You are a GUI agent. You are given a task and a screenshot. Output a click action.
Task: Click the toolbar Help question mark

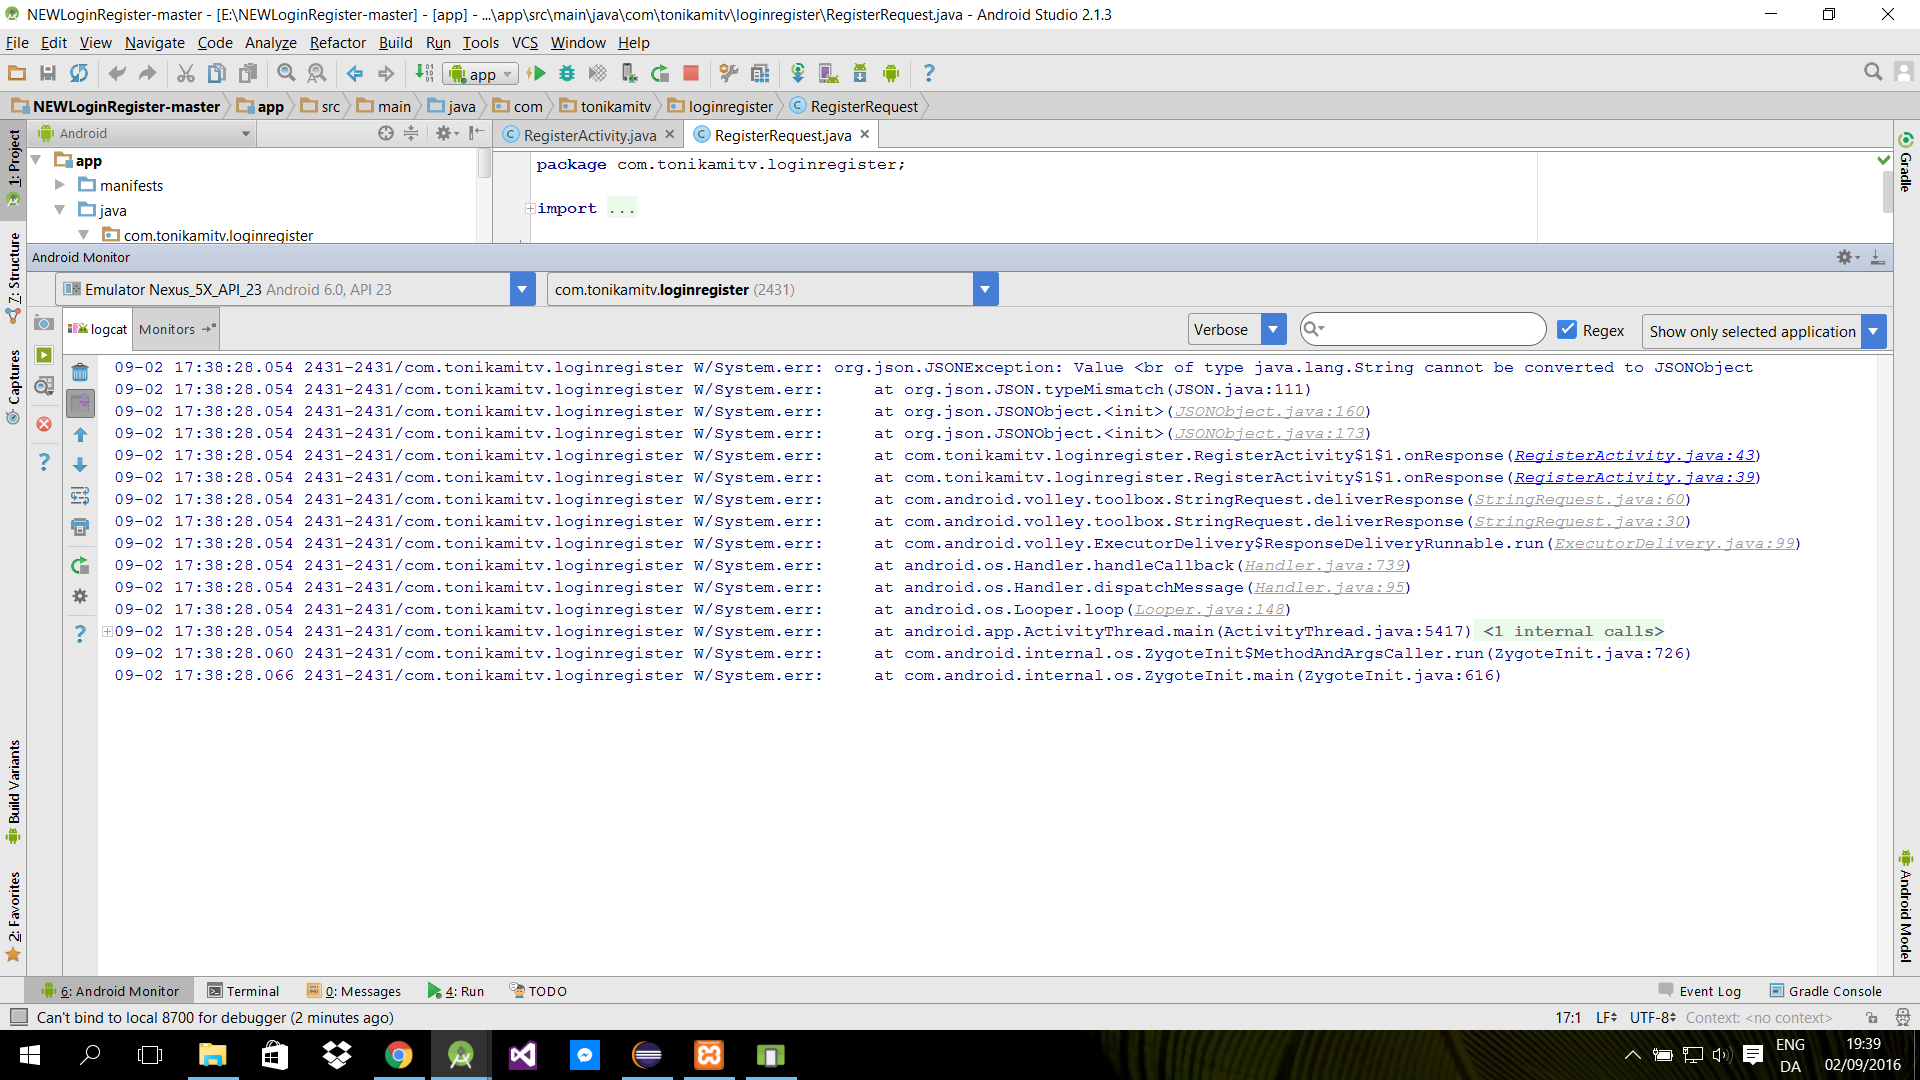(x=929, y=73)
